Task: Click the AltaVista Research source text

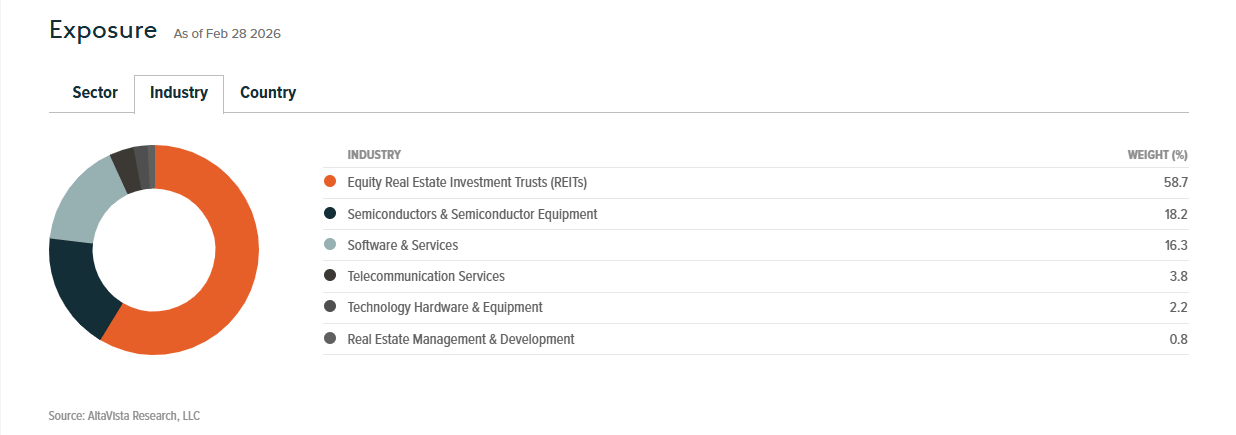Action: (124, 415)
